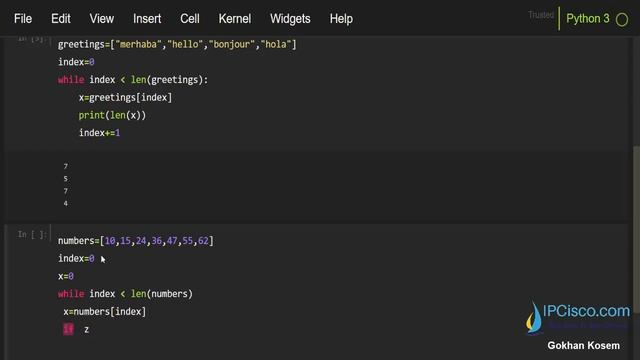Screen dimensions: 640x360
Task: Click the notebook vertical scrollbar
Action: 636,229
